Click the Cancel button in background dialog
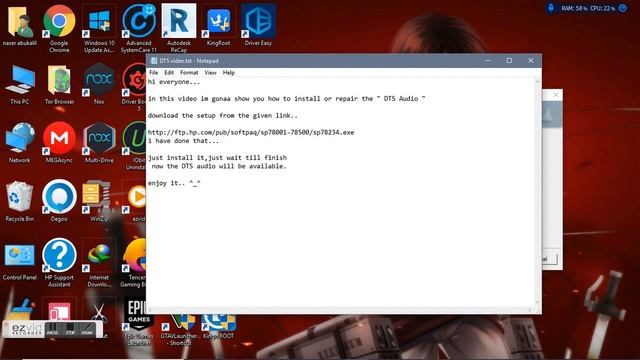 tap(550, 259)
